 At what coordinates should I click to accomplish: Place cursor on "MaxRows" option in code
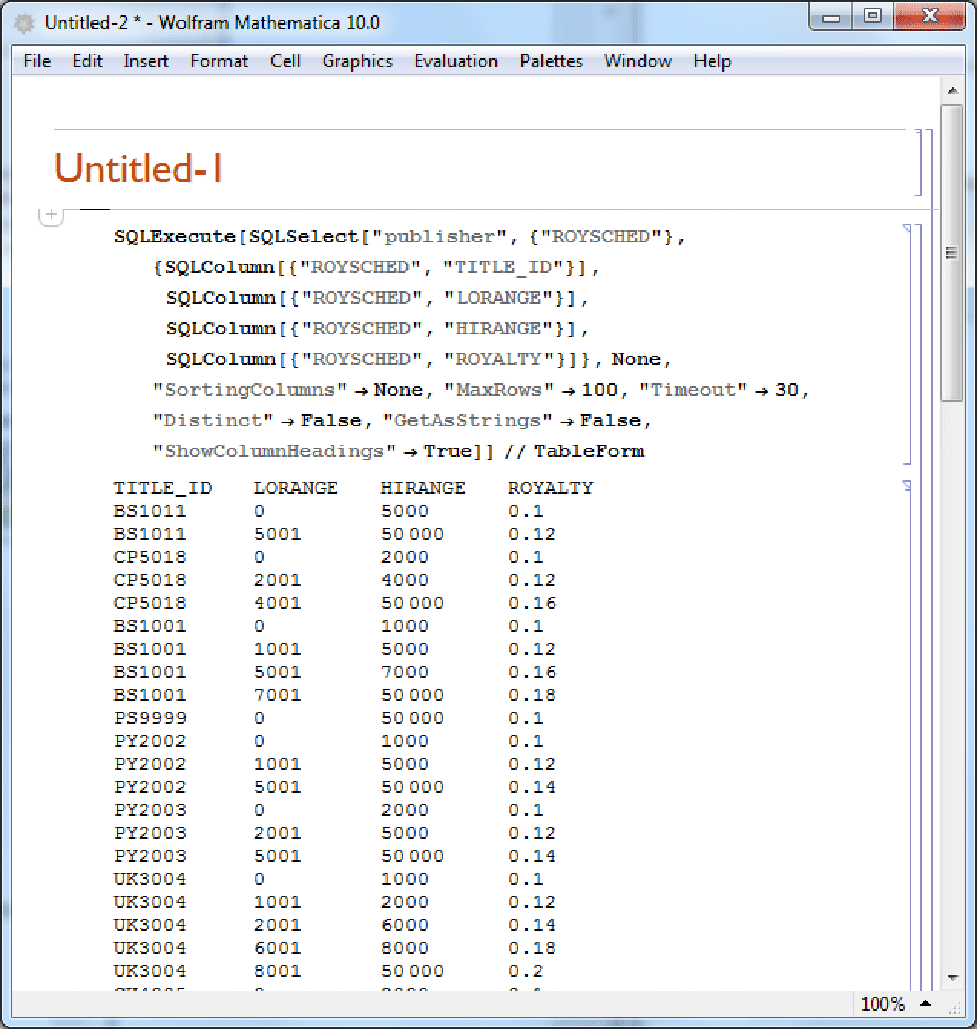(x=498, y=390)
